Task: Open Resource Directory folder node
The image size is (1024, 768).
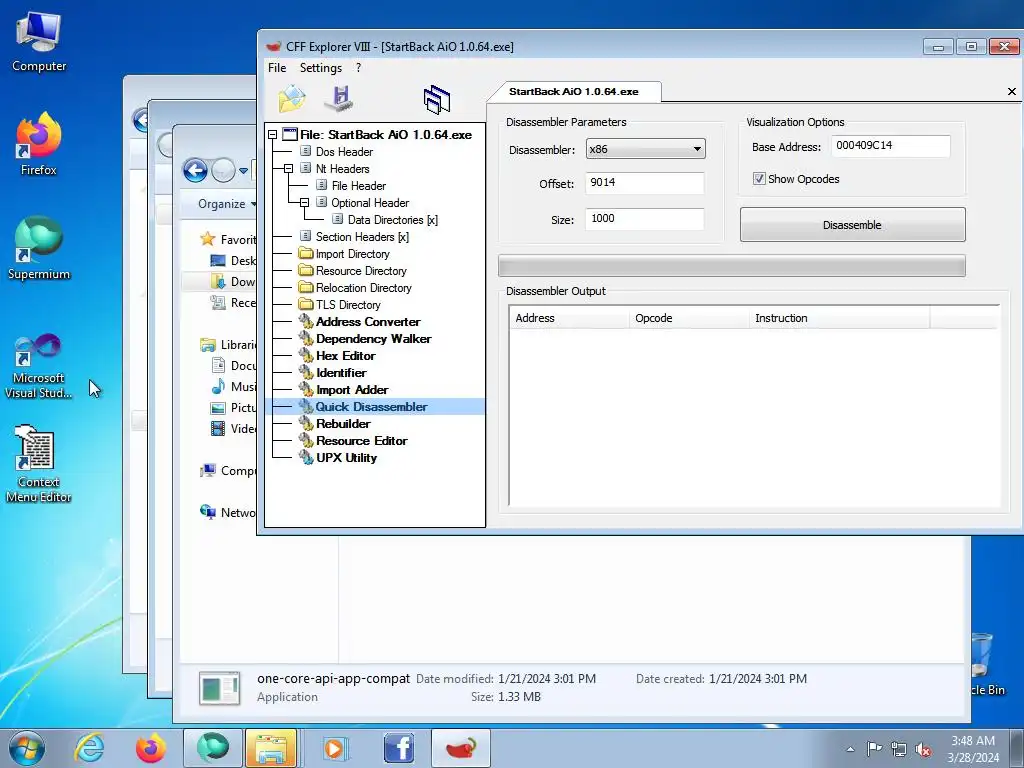Action: pyautogui.click(x=360, y=270)
